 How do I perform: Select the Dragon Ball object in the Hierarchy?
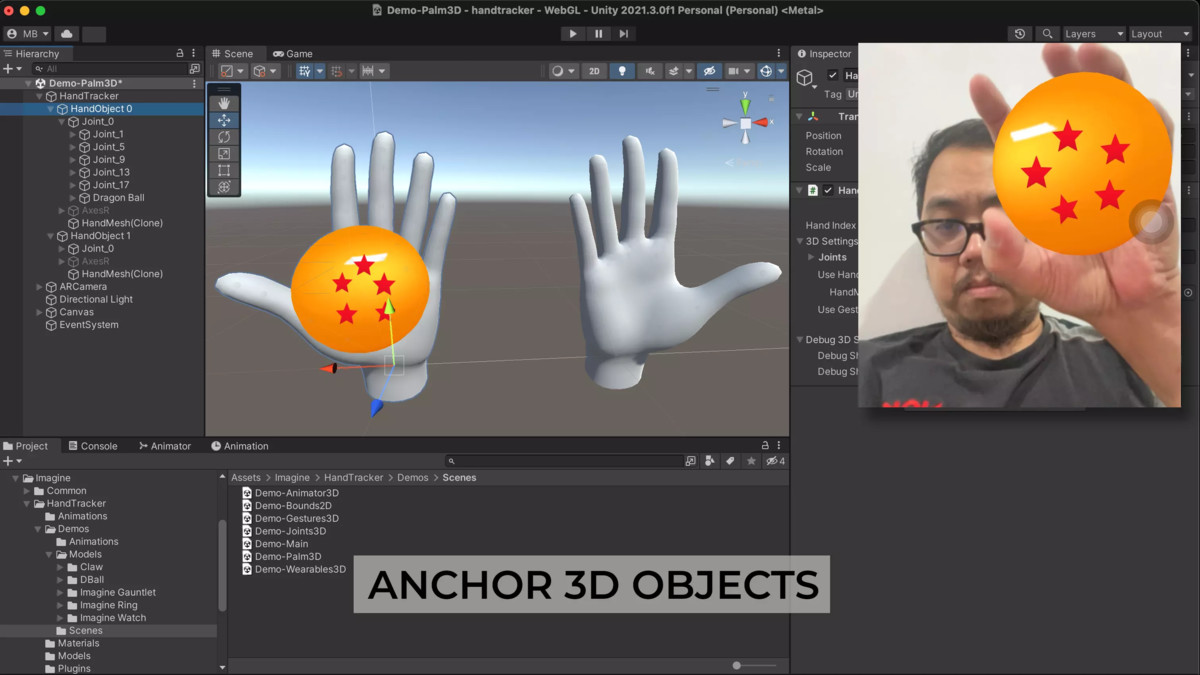118,197
